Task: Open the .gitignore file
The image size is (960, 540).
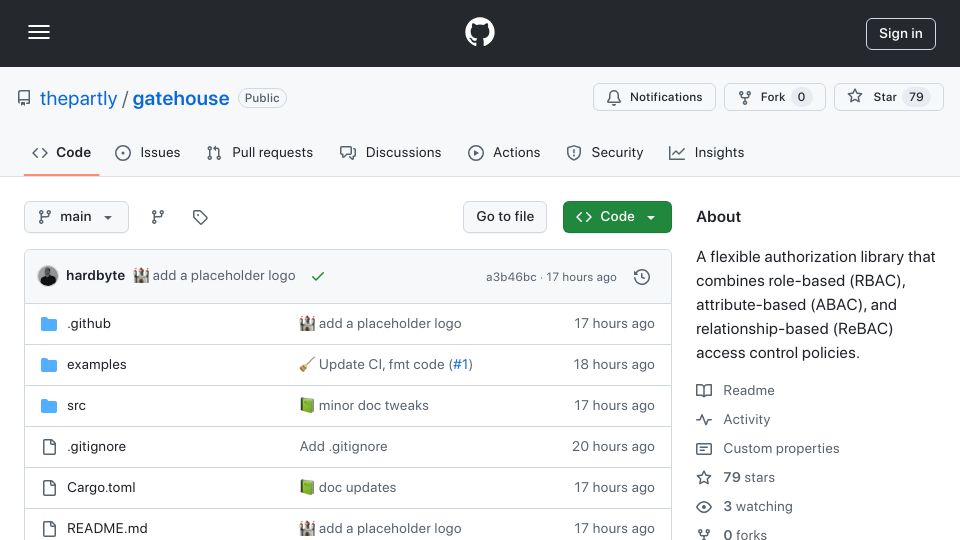Action: pos(96,446)
